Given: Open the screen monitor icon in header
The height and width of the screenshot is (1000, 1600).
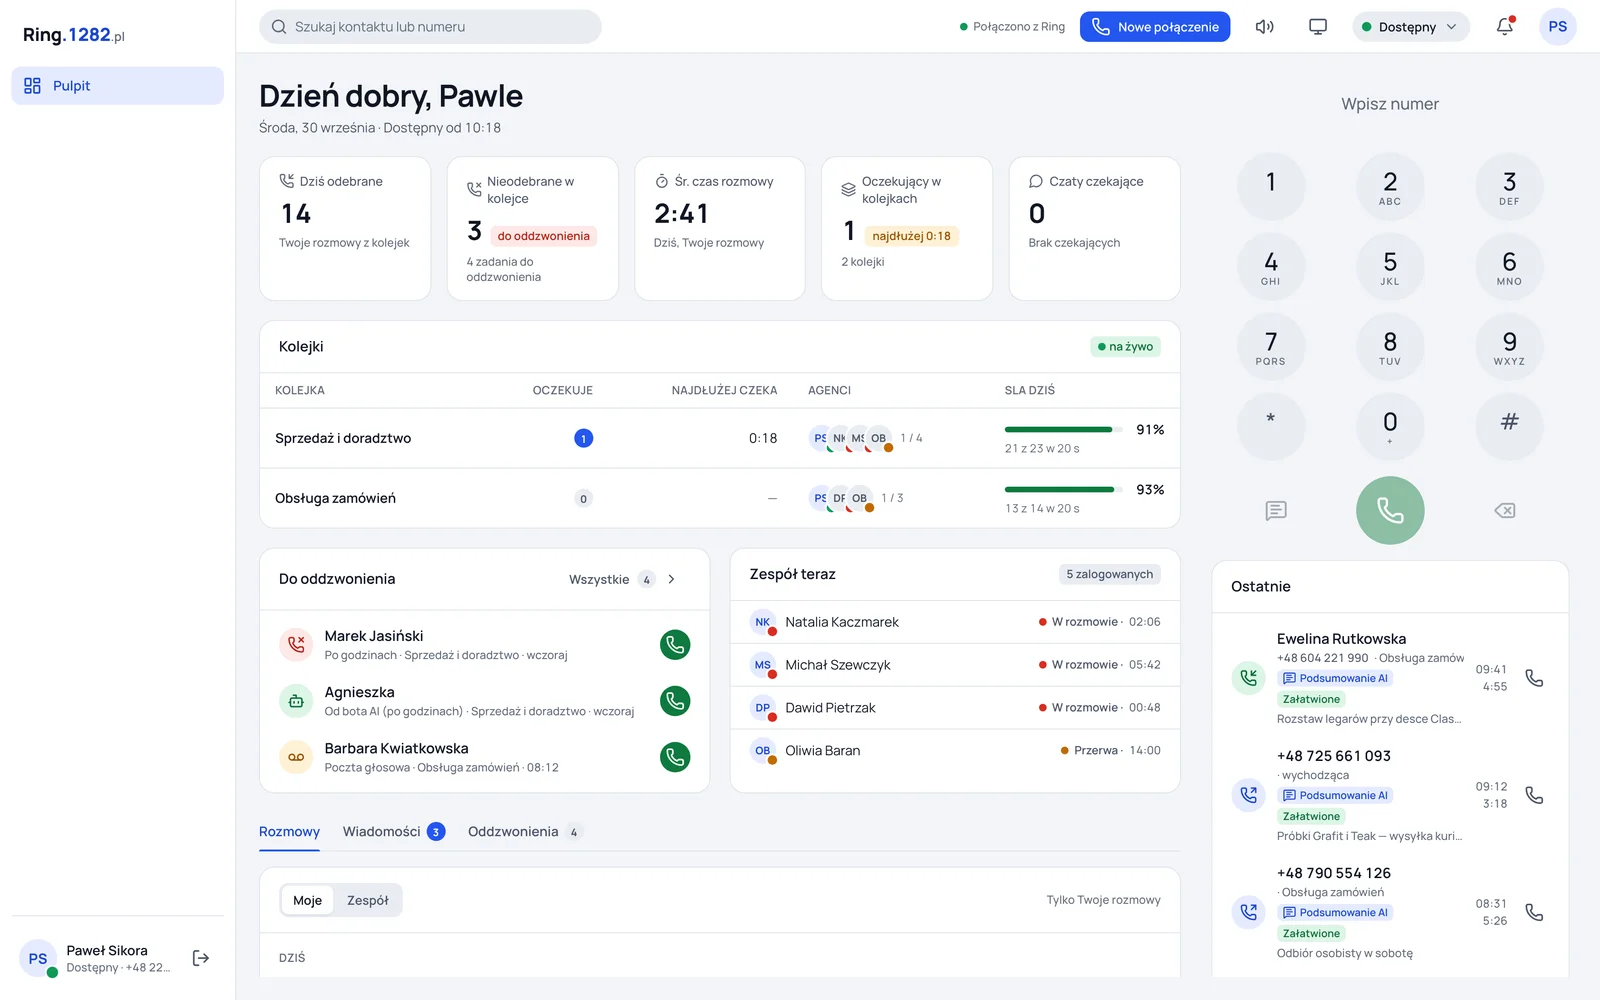Looking at the screenshot, I should (1318, 27).
